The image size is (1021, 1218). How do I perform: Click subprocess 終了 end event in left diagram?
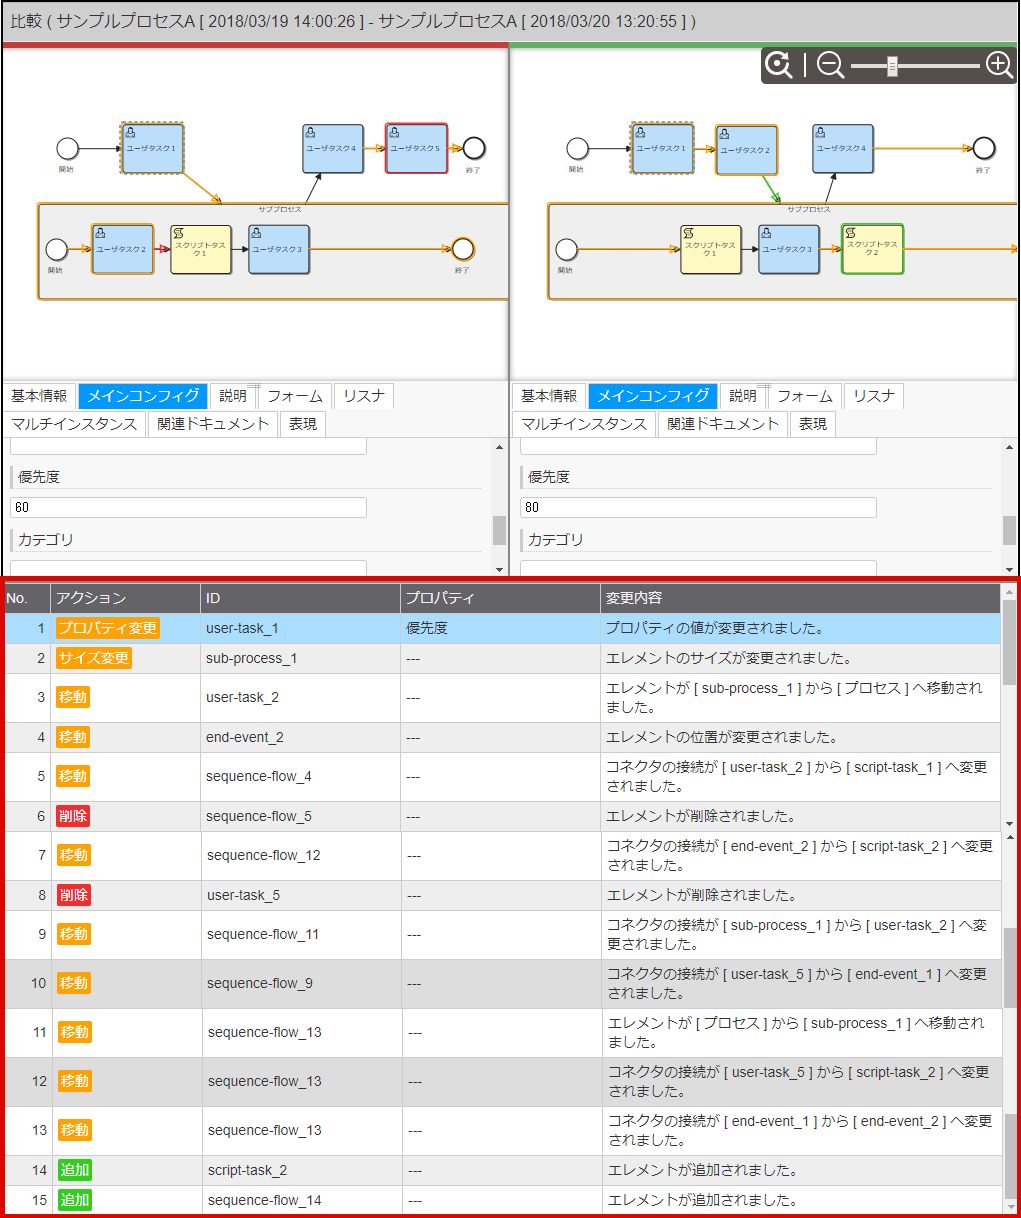[462, 249]
